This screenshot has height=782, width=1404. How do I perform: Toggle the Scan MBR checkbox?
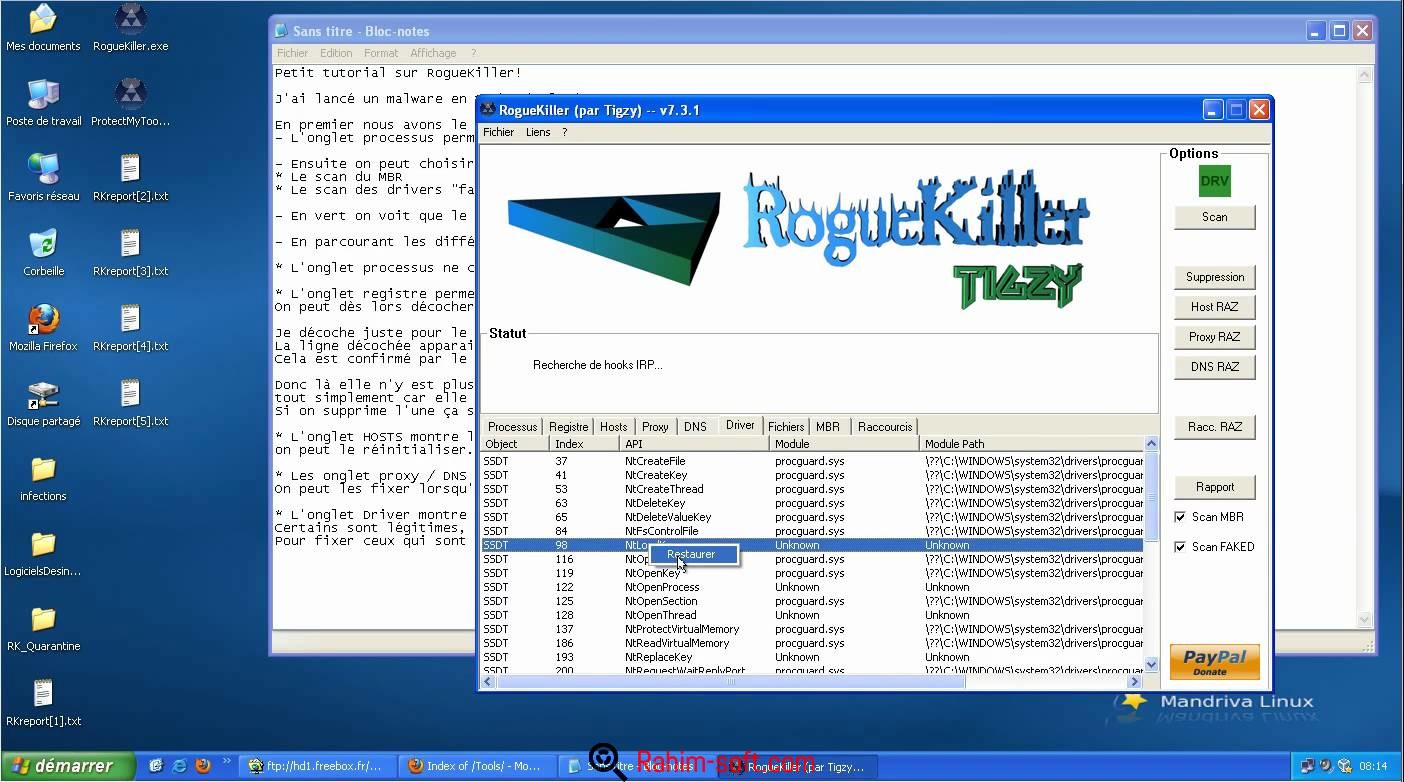click(1180, 517)
